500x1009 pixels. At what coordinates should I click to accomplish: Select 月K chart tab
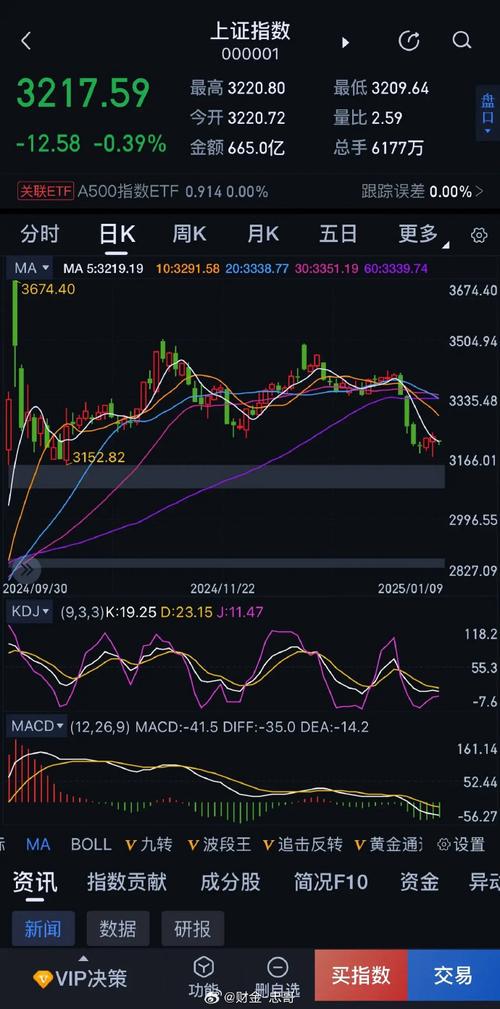[263, 234]
